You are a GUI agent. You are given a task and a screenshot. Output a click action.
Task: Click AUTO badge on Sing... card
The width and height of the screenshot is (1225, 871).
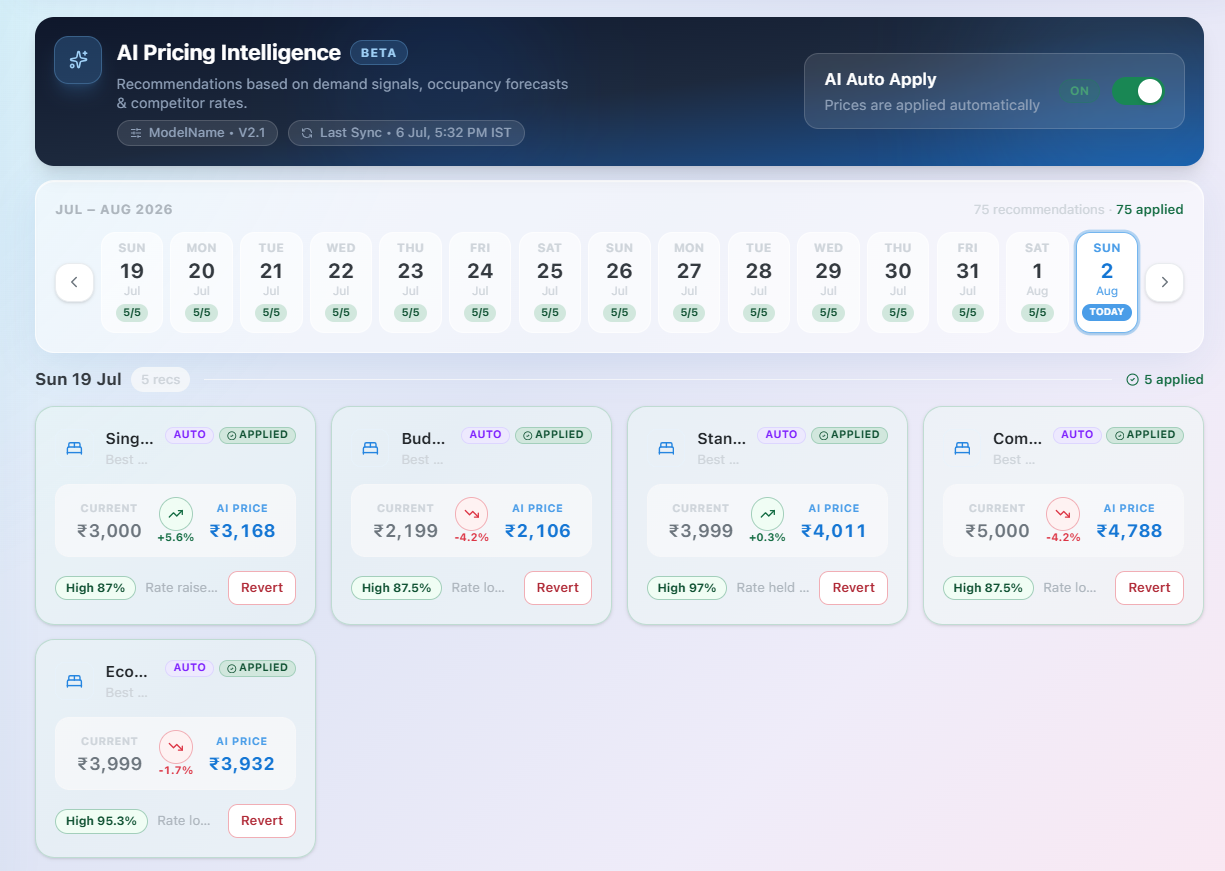pos(190,435)
